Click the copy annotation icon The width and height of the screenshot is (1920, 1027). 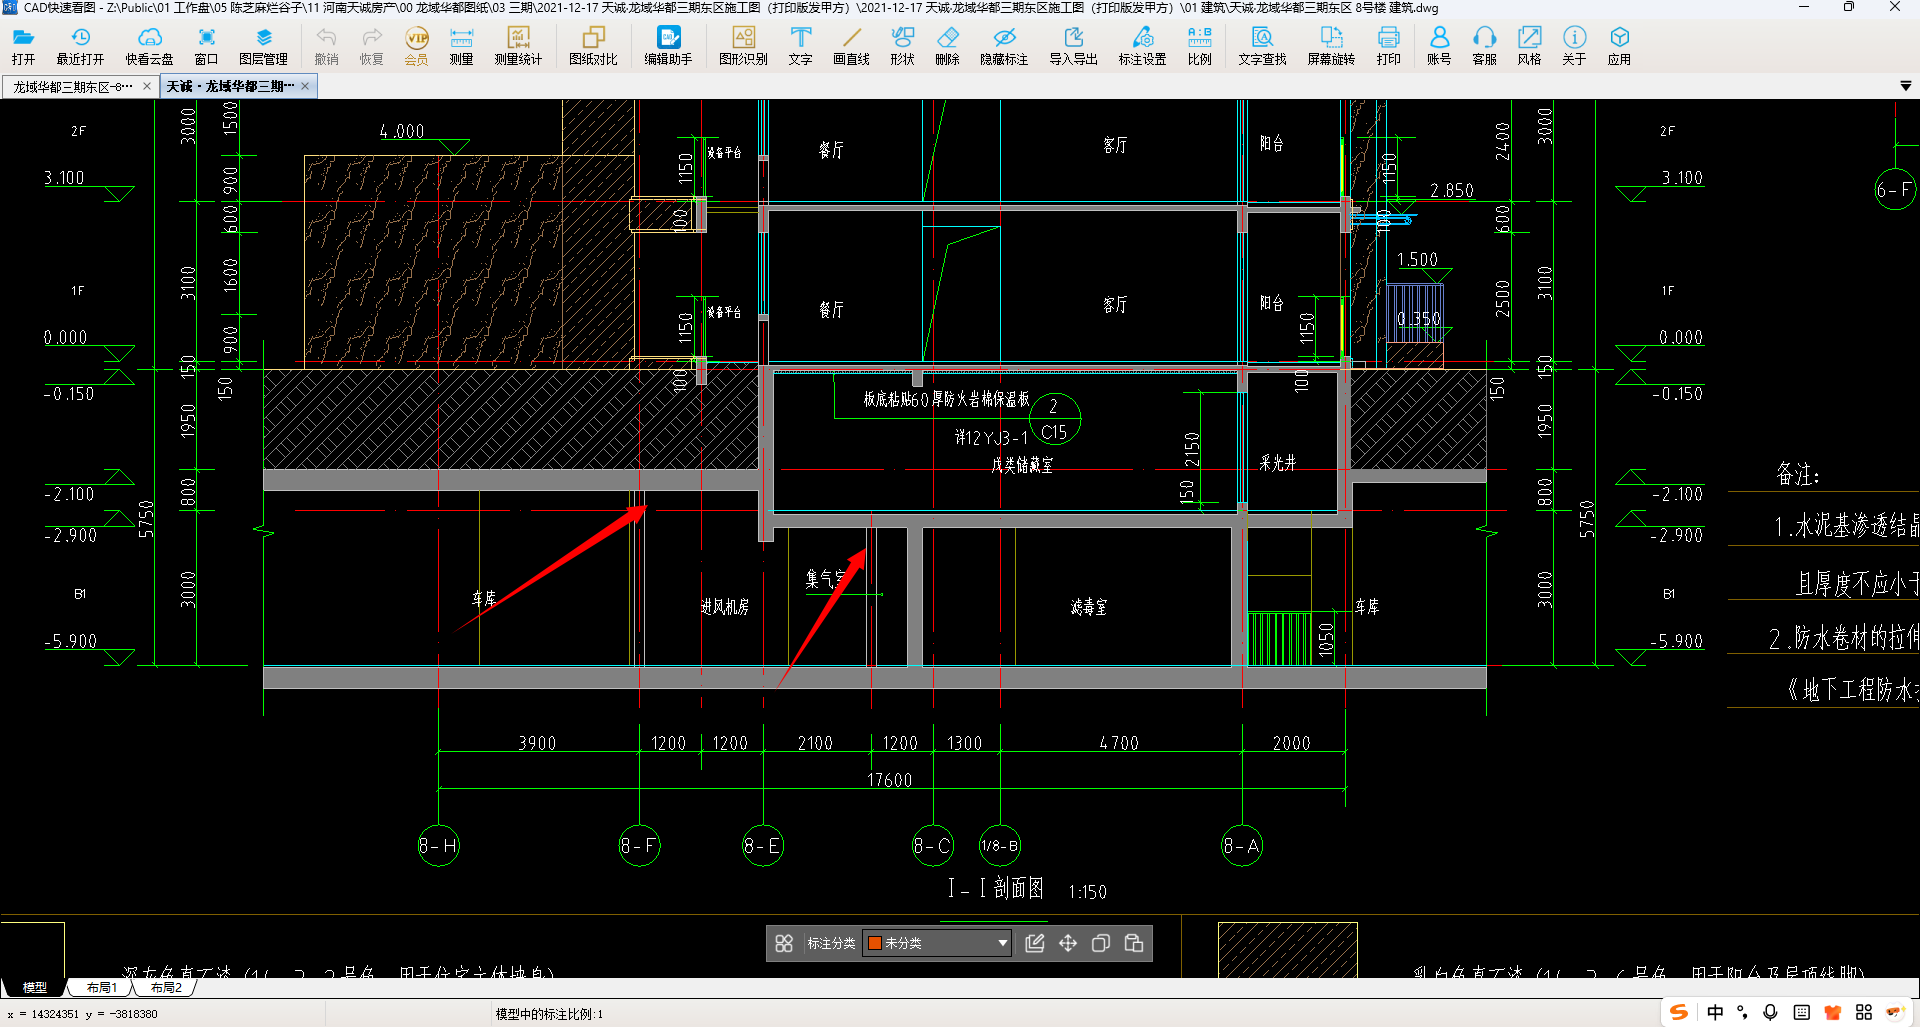coord(1101,943)
